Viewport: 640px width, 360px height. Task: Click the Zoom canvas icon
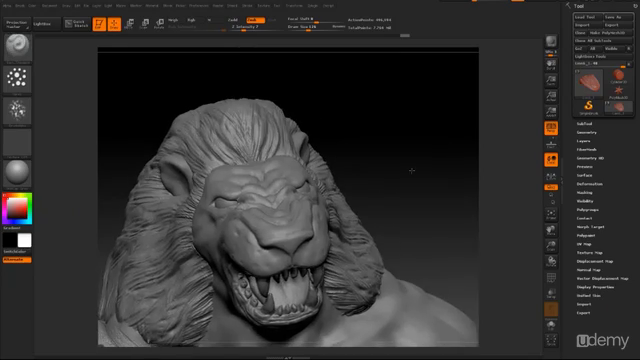[x=551, y=80]
